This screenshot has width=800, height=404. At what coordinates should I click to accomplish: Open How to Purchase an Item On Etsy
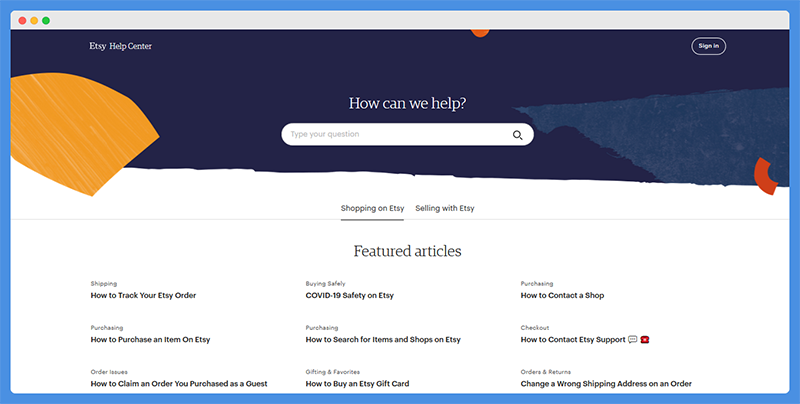[x=151, y=340]
